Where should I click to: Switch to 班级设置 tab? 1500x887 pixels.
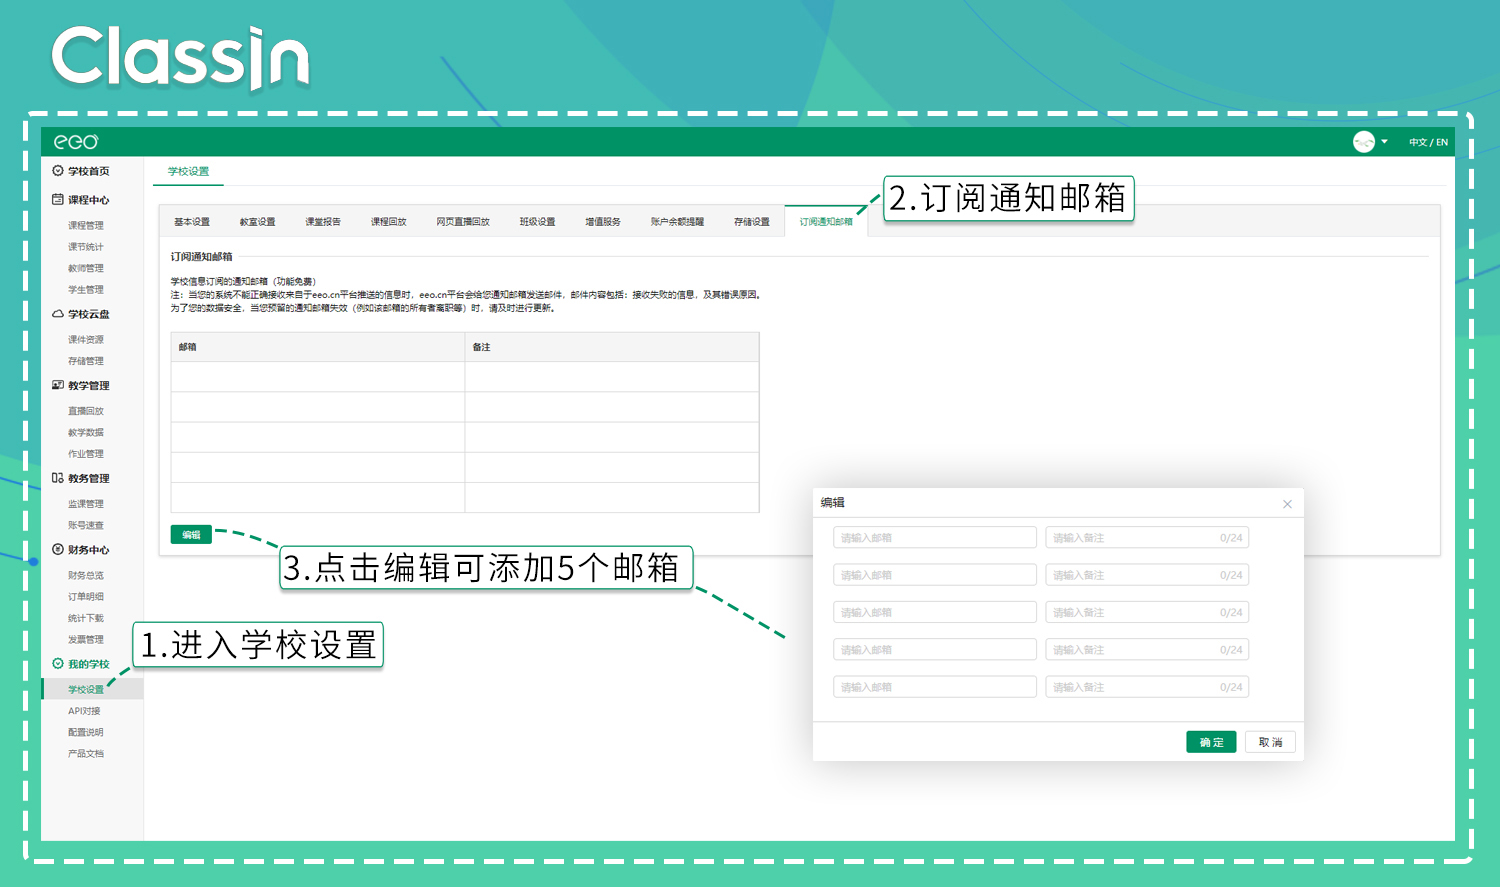point(538,222)
